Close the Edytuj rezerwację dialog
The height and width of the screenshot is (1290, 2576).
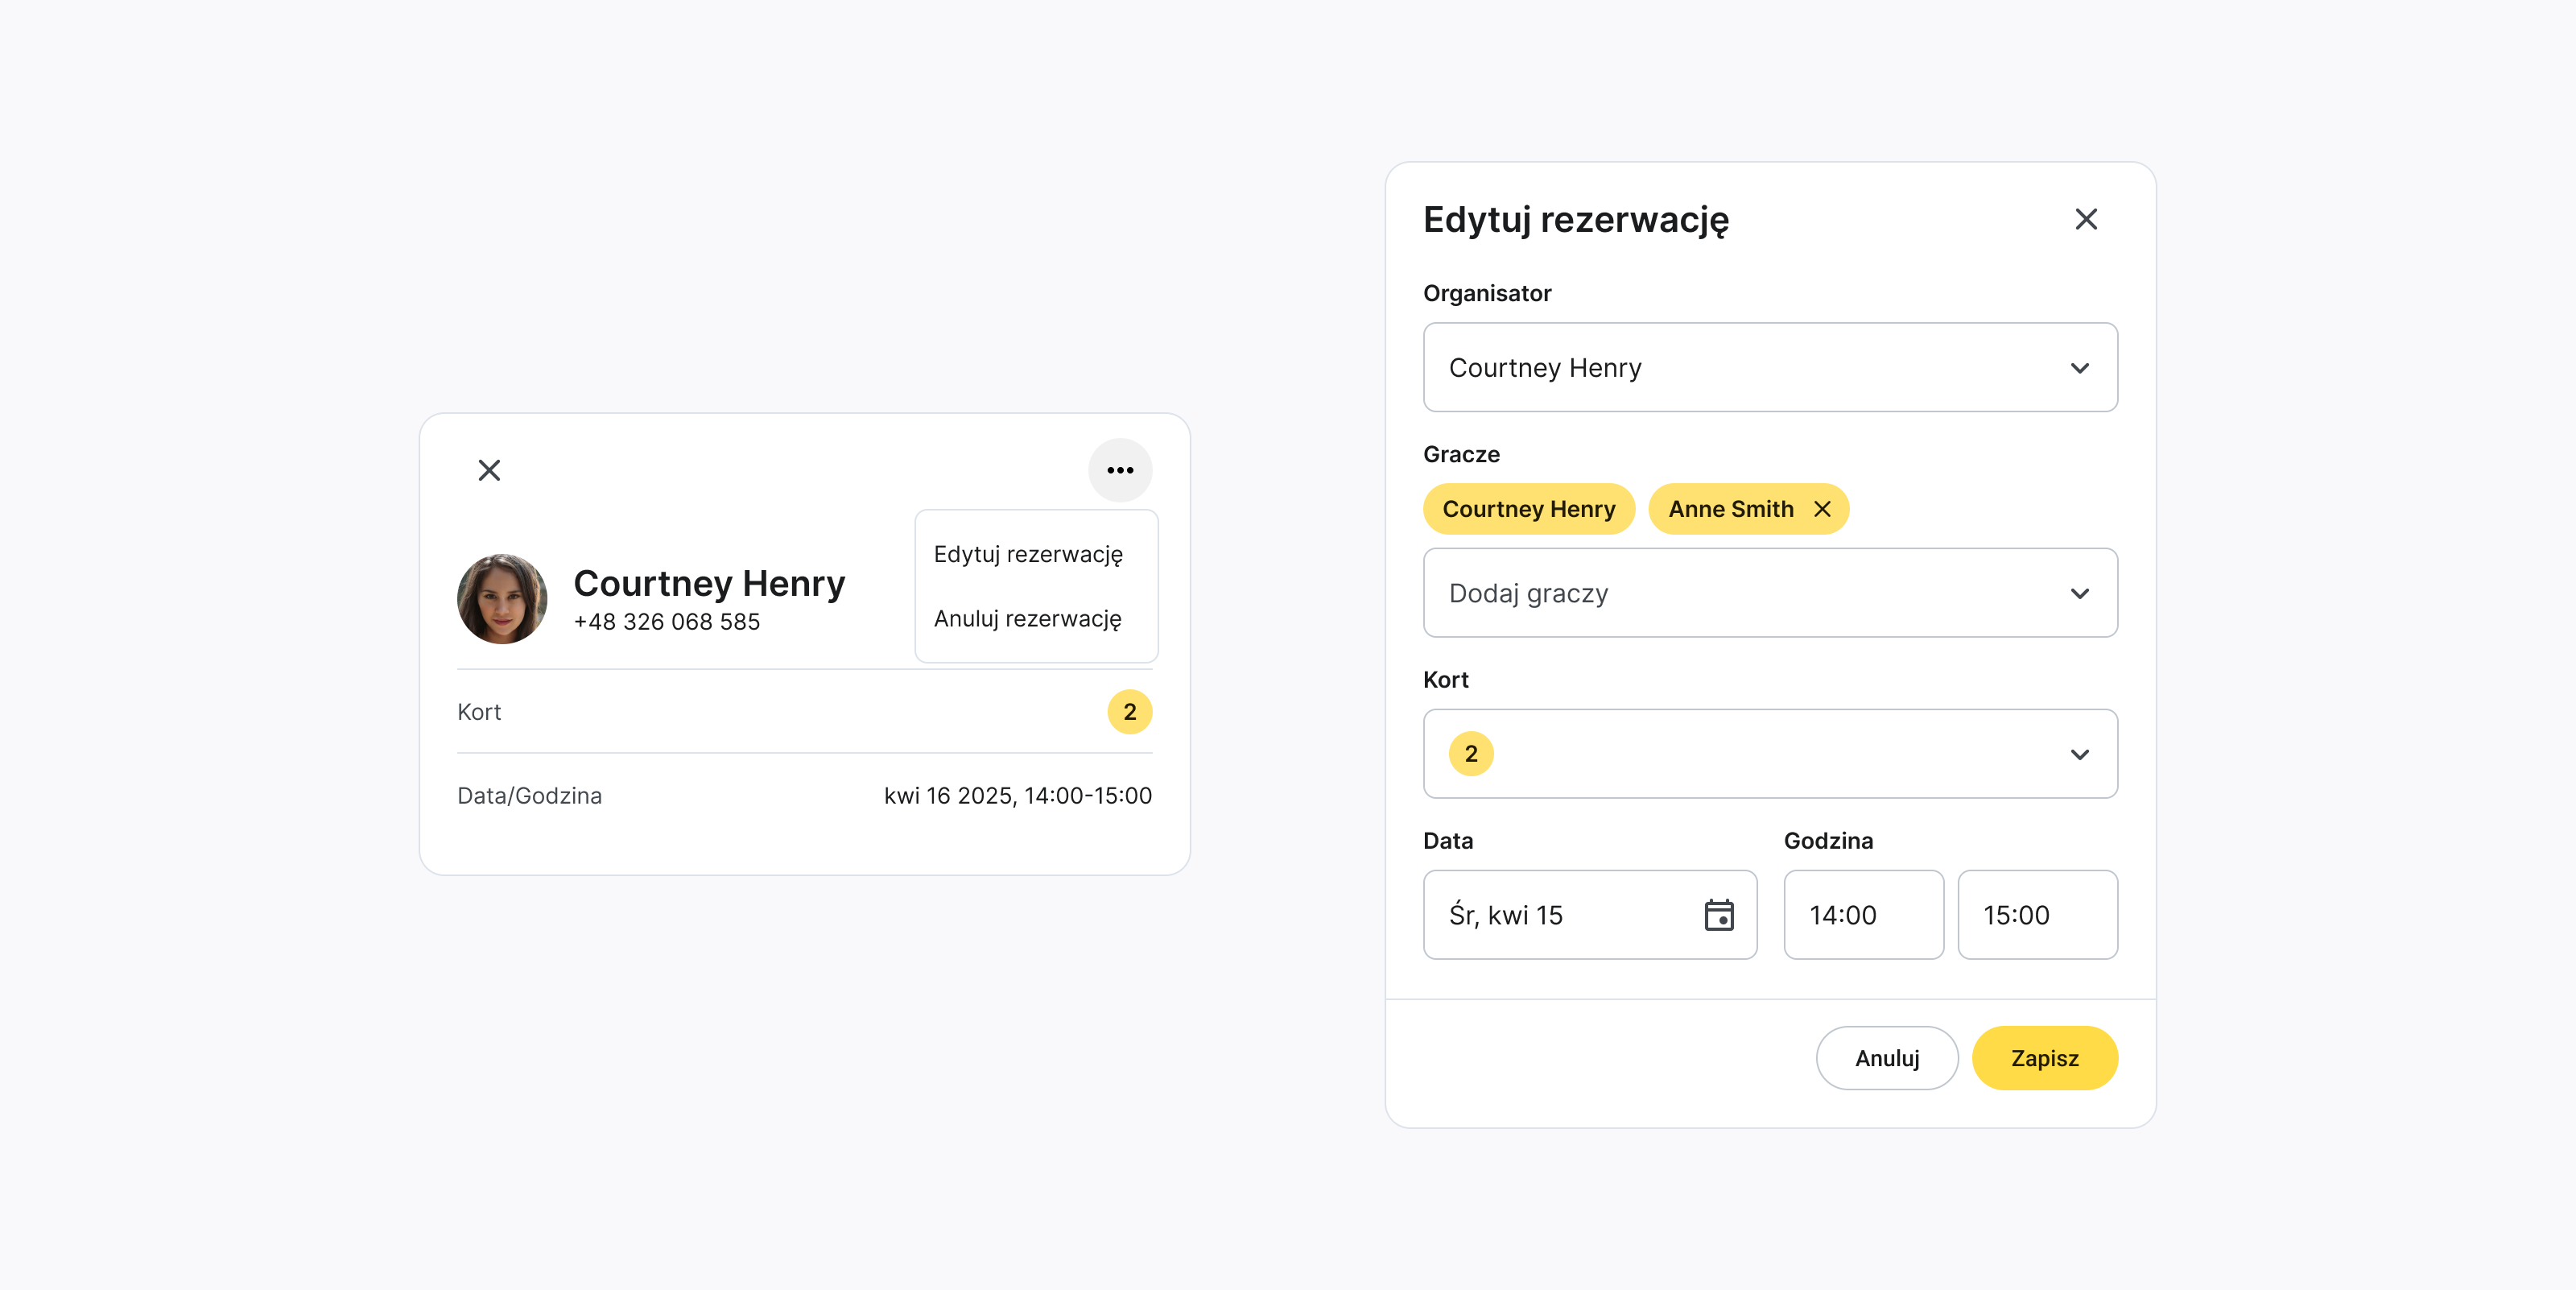pos(2085,219)
